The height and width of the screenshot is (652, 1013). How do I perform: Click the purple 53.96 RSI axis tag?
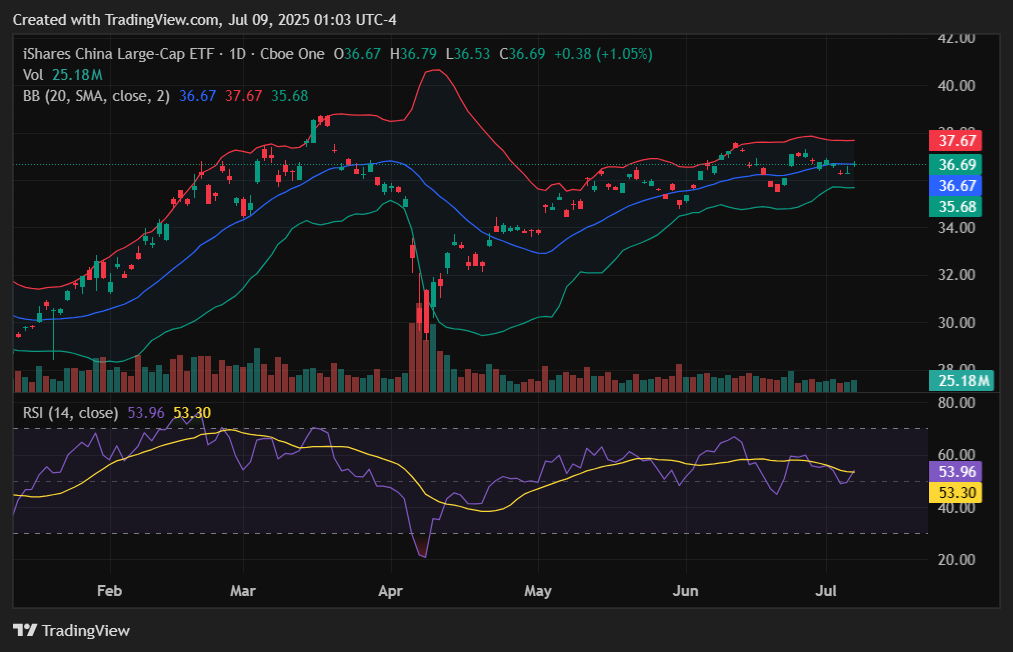(x=956, y=472)
